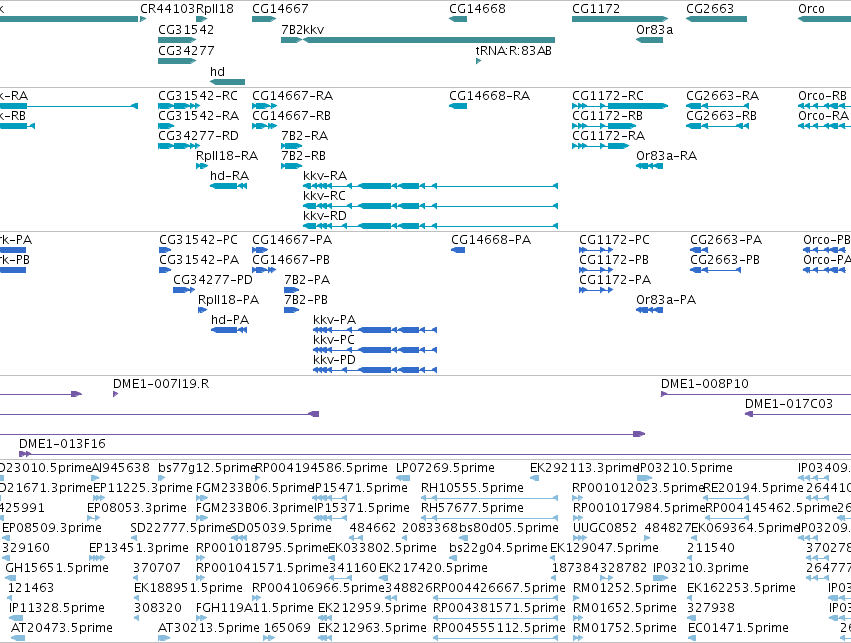Select clone DME1-008P10
851x643 pixels.
(x=756, y=394)
